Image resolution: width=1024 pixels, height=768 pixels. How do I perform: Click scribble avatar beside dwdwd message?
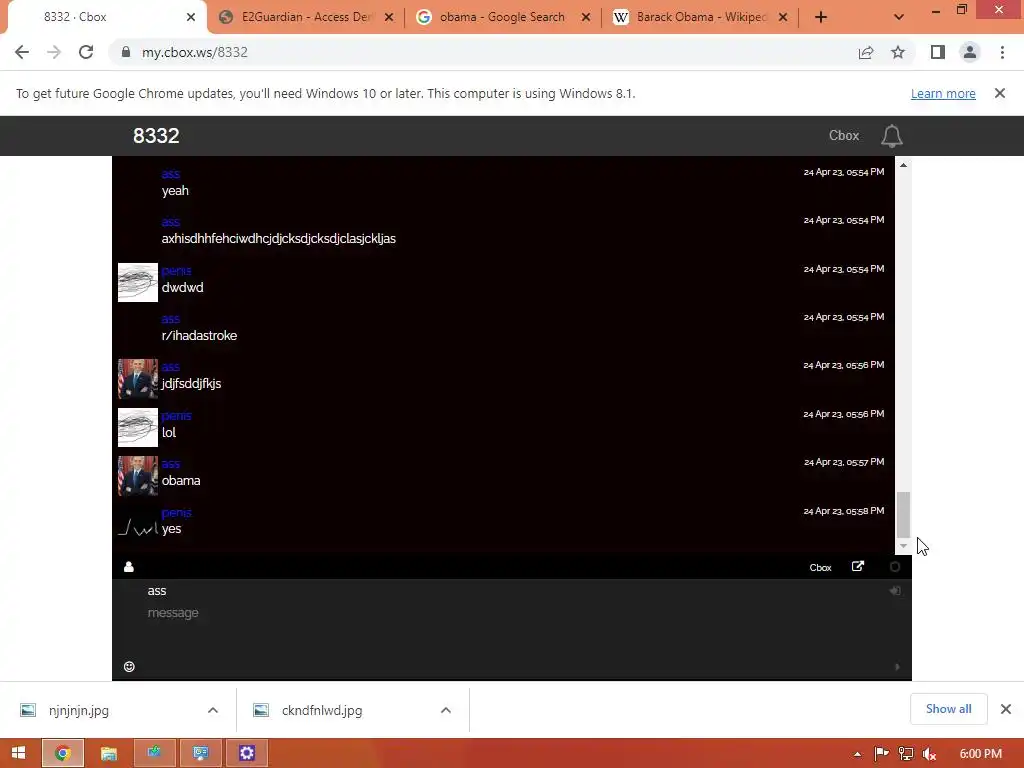tap(138, 282)
